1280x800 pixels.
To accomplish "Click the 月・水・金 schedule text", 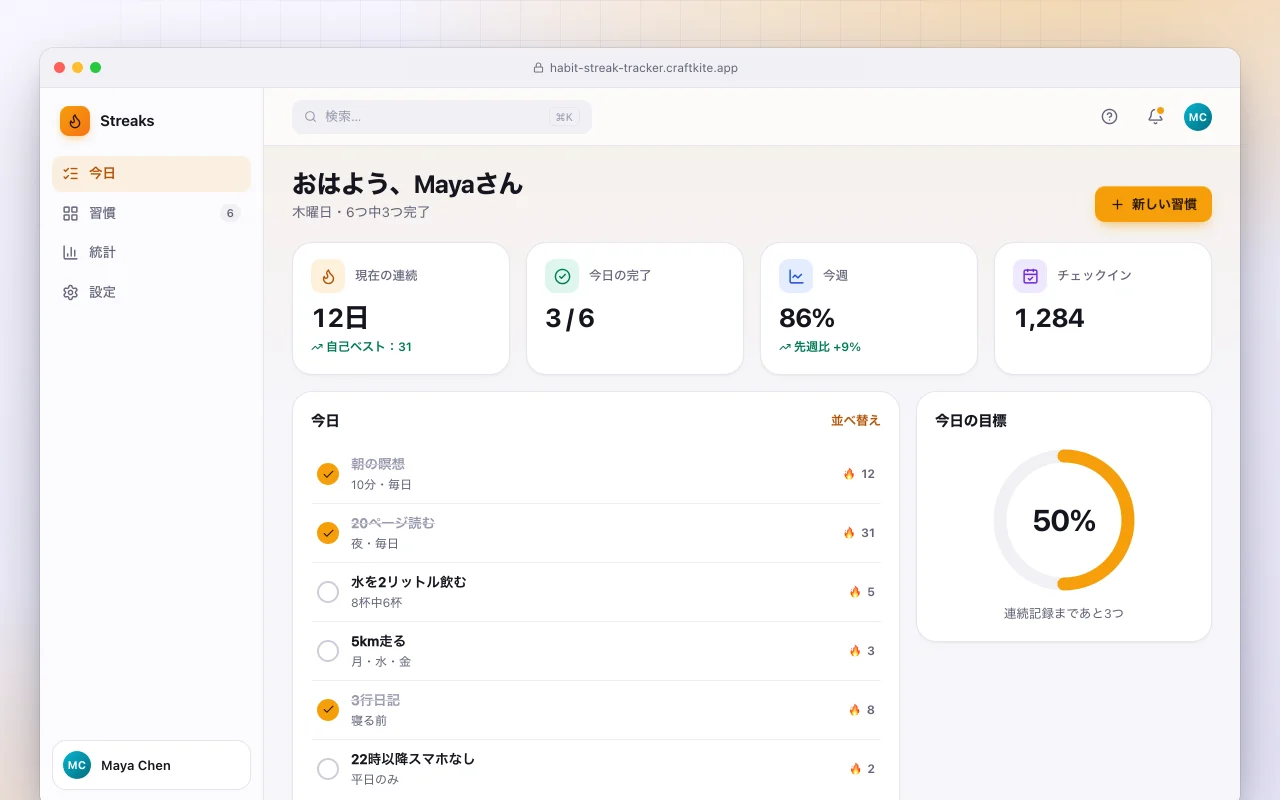I will (381, 662).
